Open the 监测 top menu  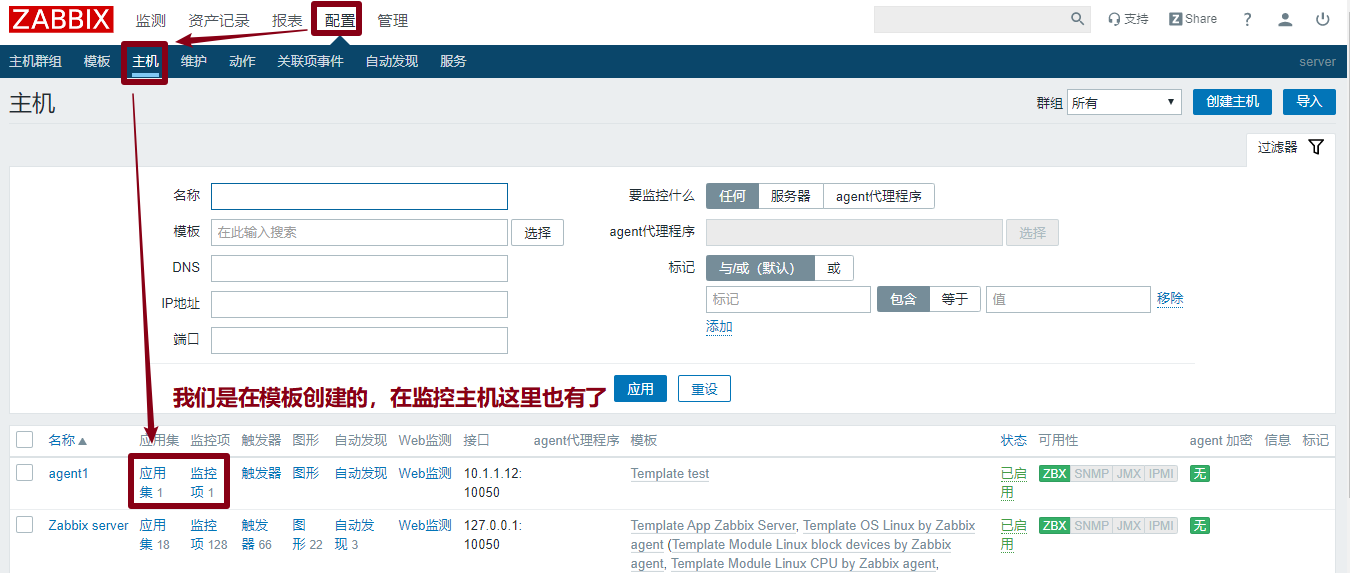pyautogui.click(x=151, y=20)
